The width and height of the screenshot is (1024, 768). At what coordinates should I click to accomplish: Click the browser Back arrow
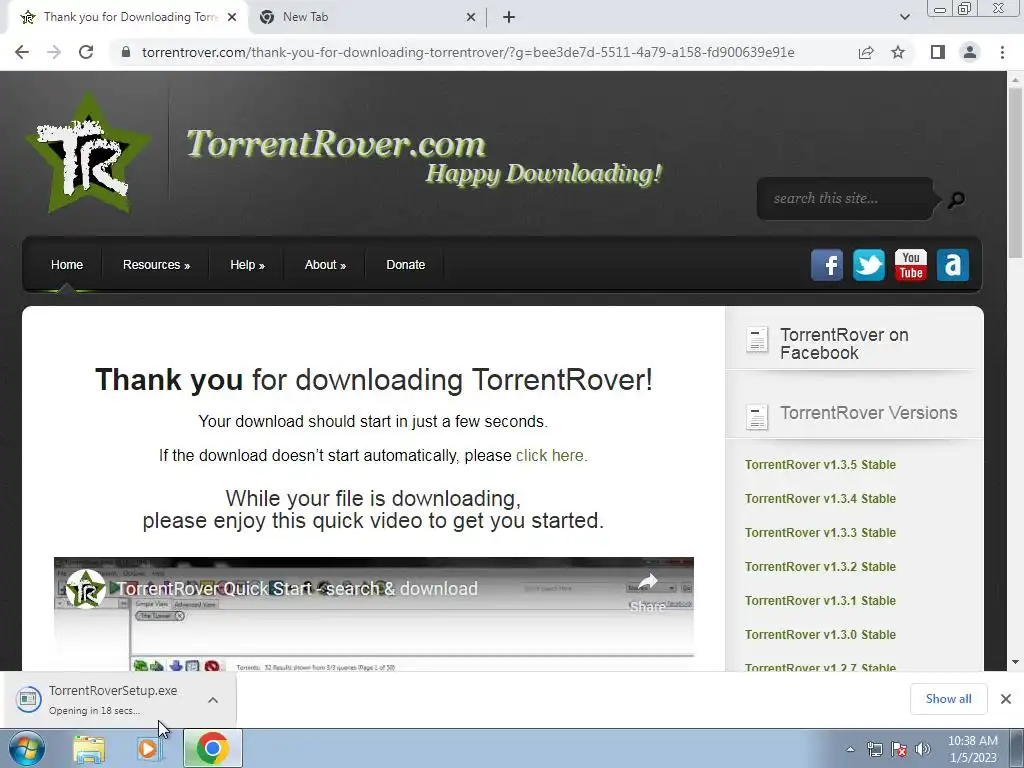click(x=22, y=52)
